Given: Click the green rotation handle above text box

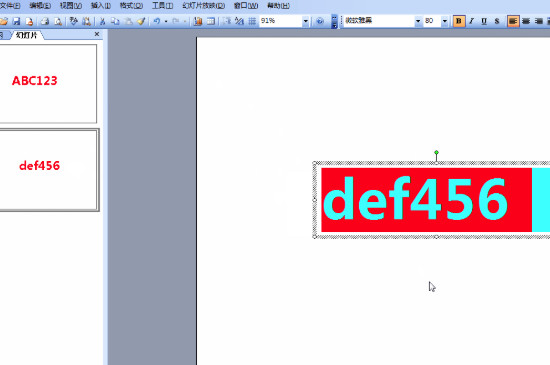Looking at the screenshot, I should pyautogui.click(x=436, y=153).
